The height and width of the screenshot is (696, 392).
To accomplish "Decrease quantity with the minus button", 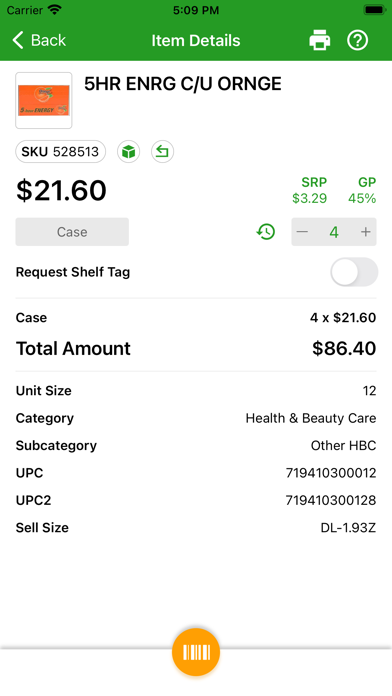I will pos(302,232).
